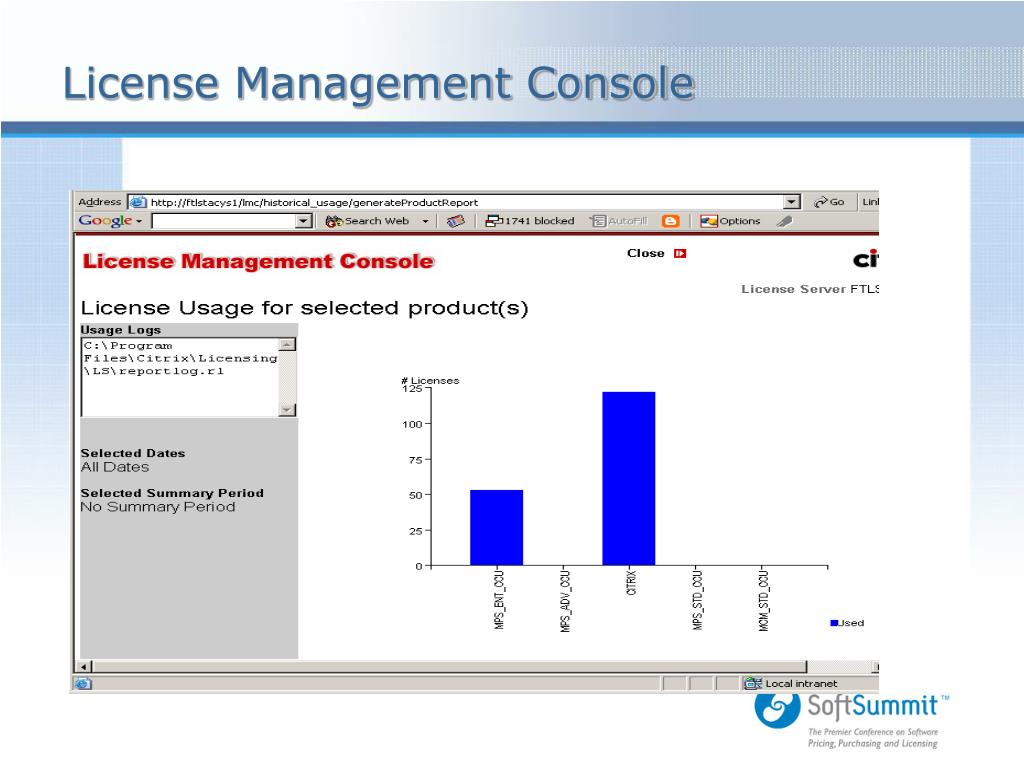The height and width of the screenshot is (768, 1024).
Task: Click the horizontal scrollbar left arrow
Action: tap(83, 667)
